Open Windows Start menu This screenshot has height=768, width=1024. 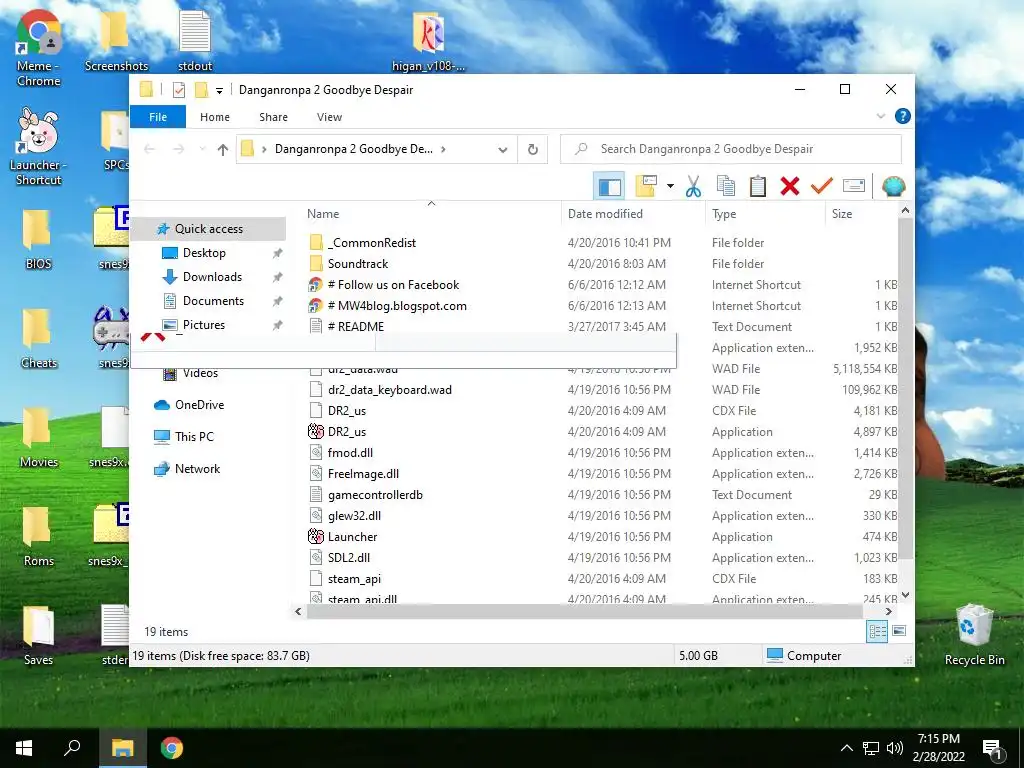(x=24, y=748)
